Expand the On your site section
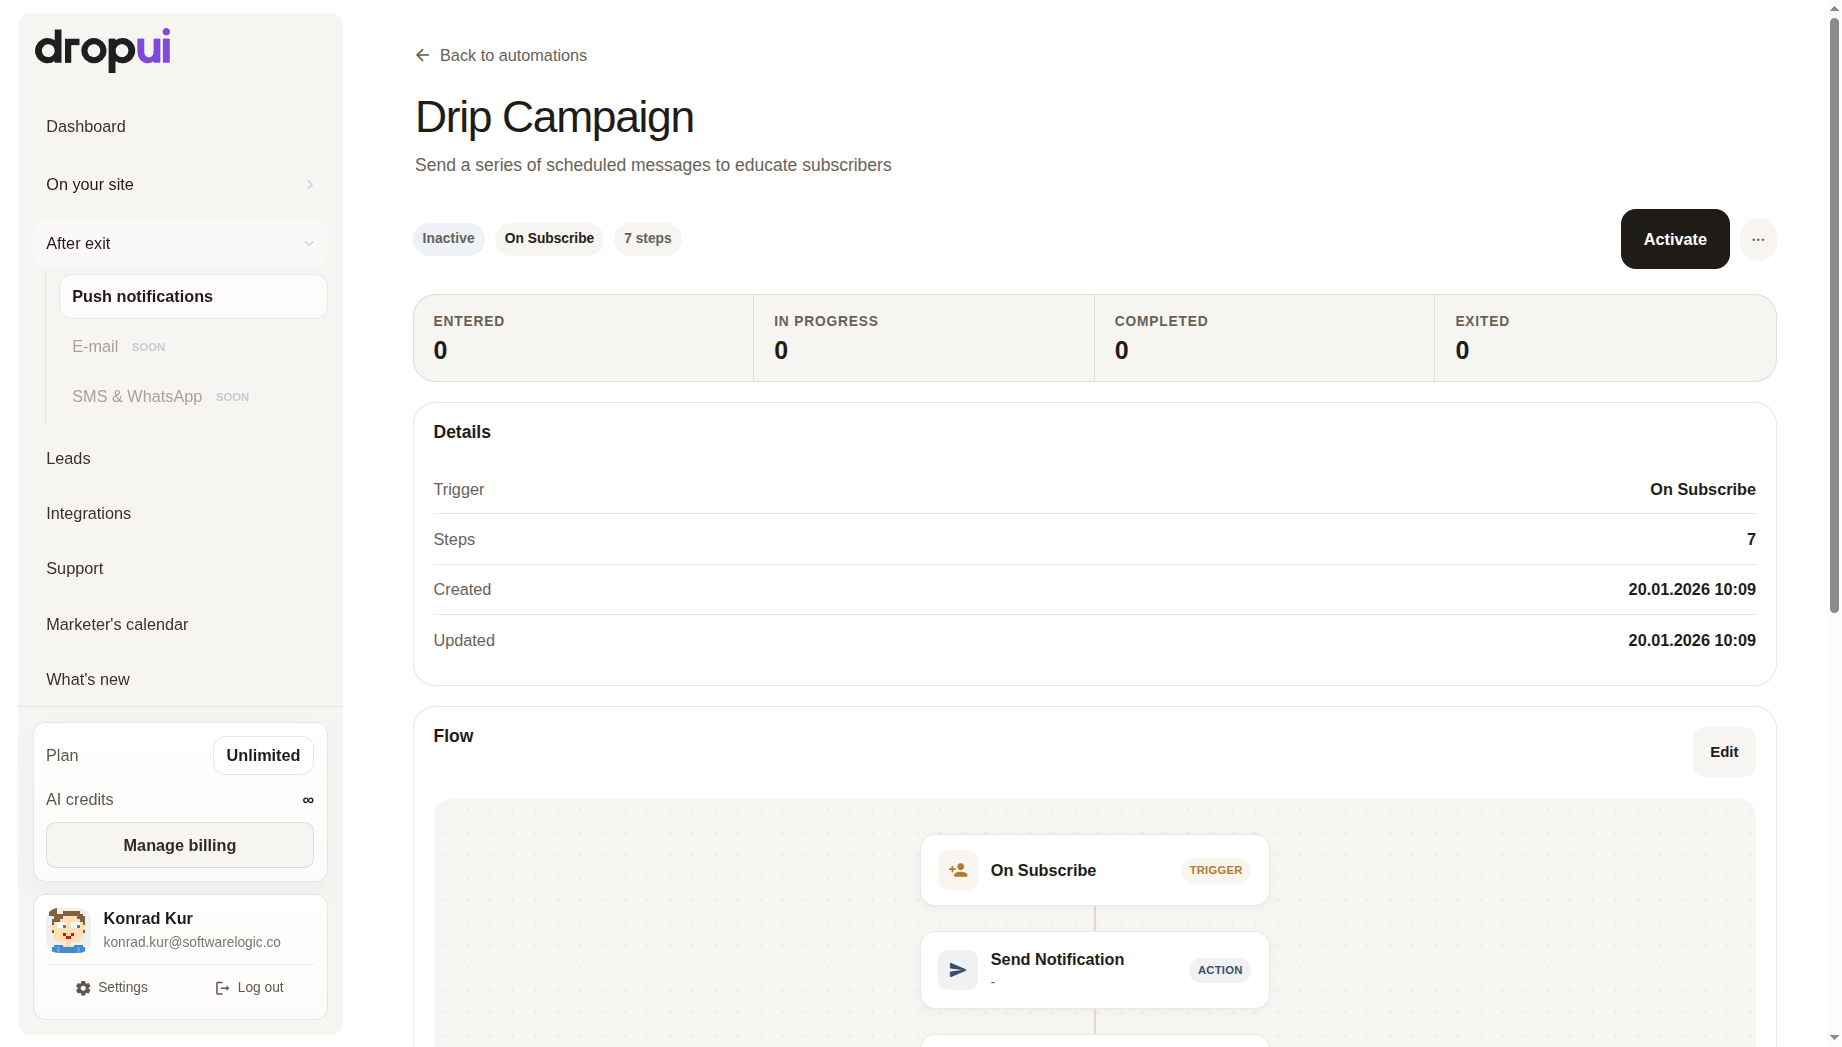This screenshot has width=1842, height=1047. pos(179,184)
